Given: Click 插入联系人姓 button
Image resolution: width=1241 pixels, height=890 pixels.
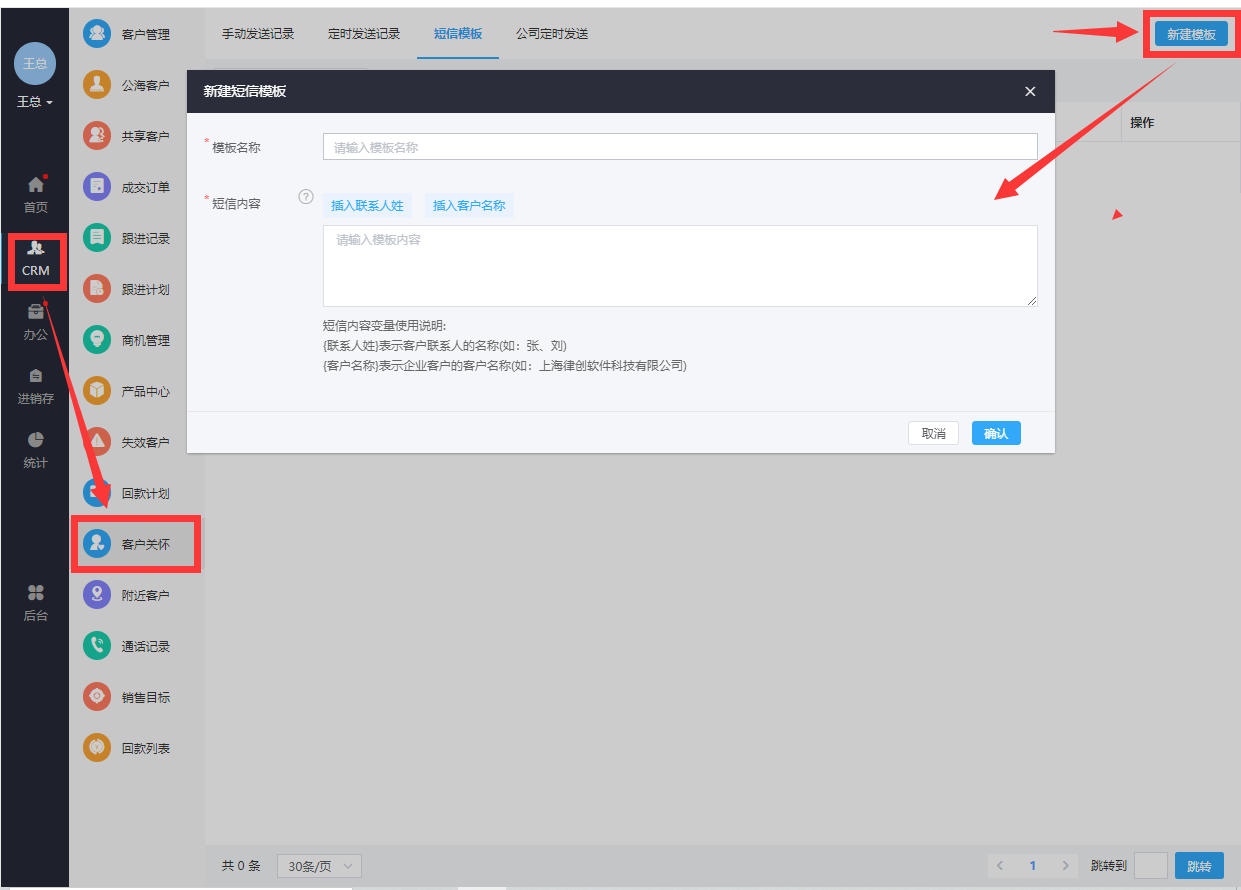Looking at the screenshot, I should click(367, 206).
